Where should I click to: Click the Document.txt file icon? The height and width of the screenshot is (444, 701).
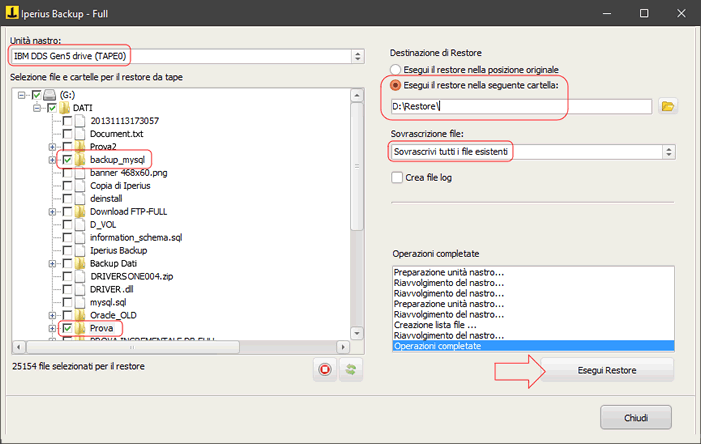point(81,133)
